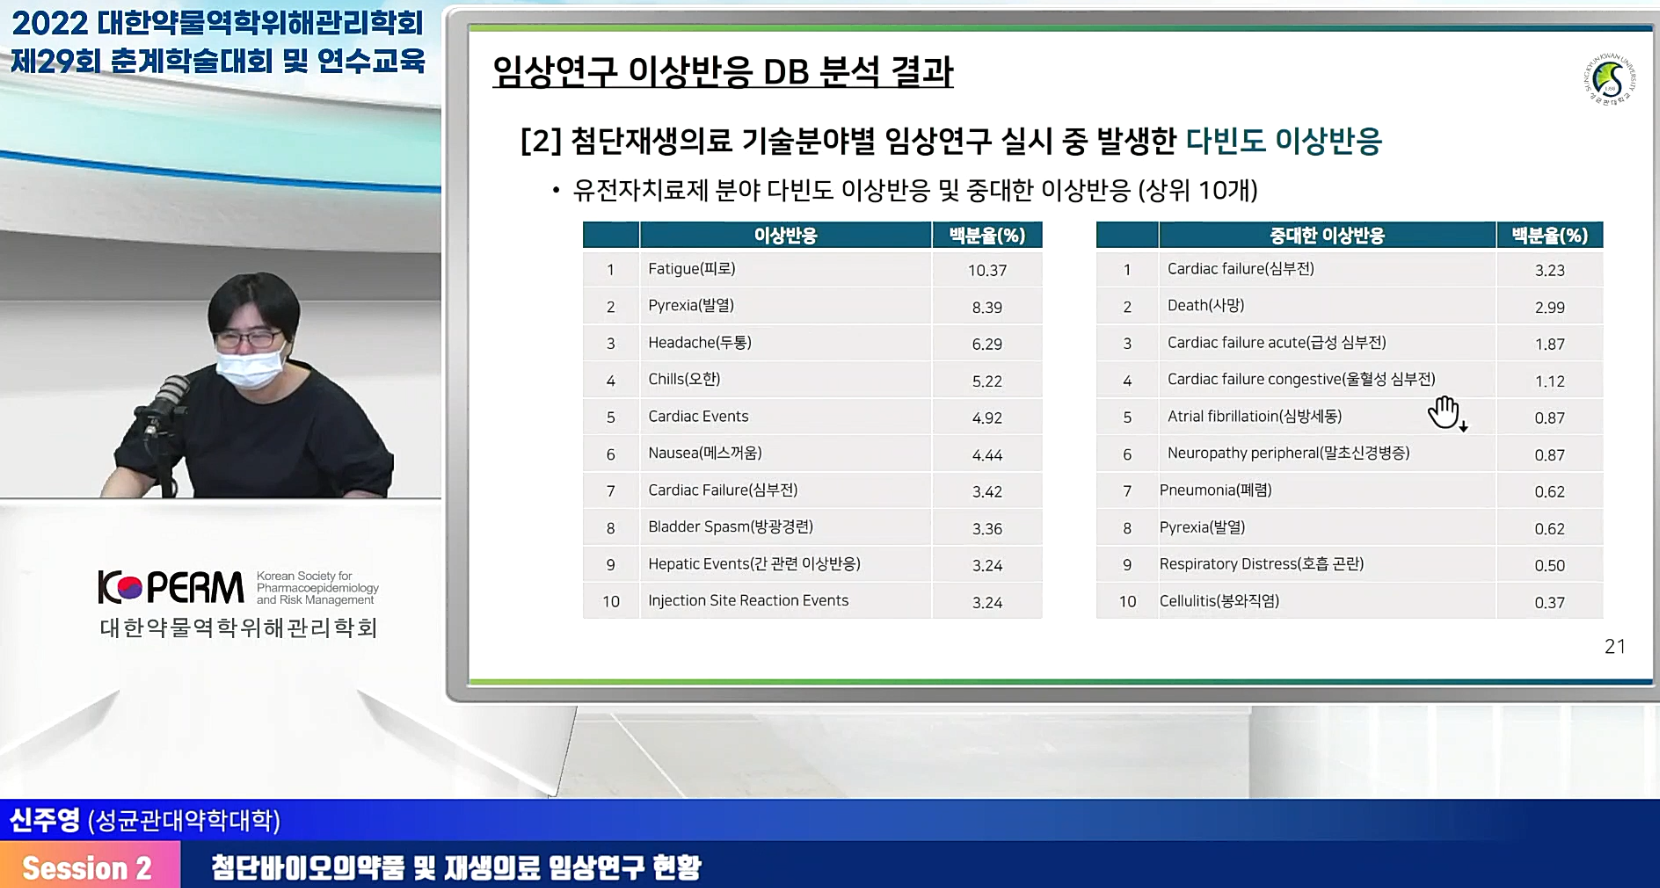Select the 'Cellulitis(봉와직염)' cell

(x=1327, y=601)
